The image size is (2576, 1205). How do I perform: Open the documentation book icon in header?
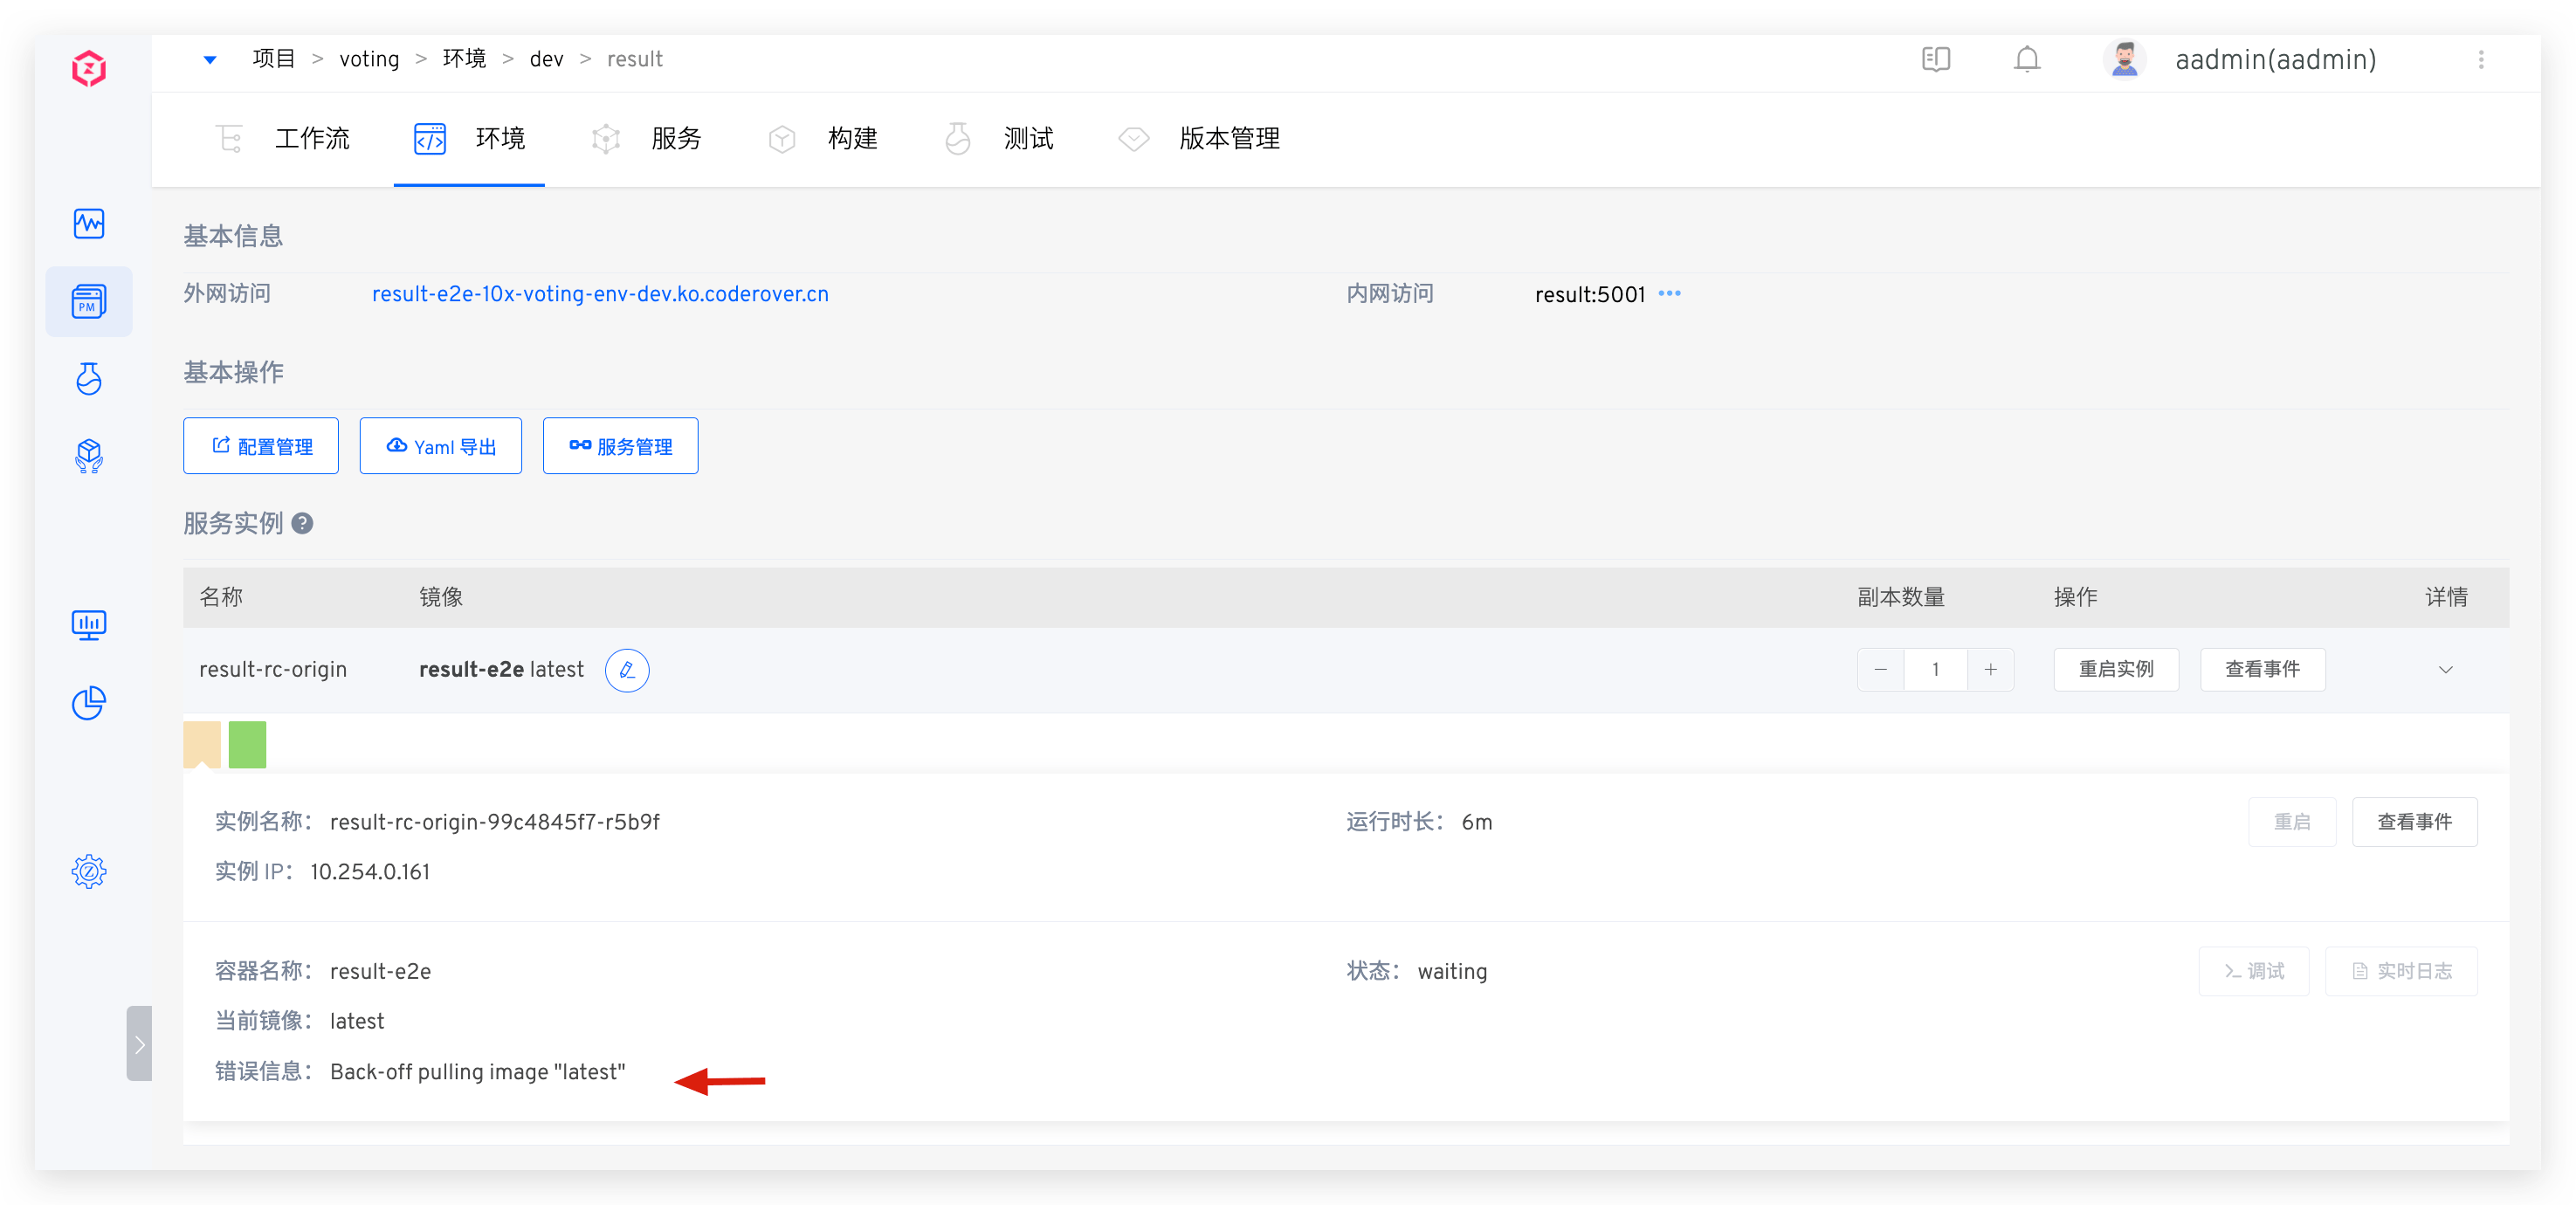[x=1935, y=59]
